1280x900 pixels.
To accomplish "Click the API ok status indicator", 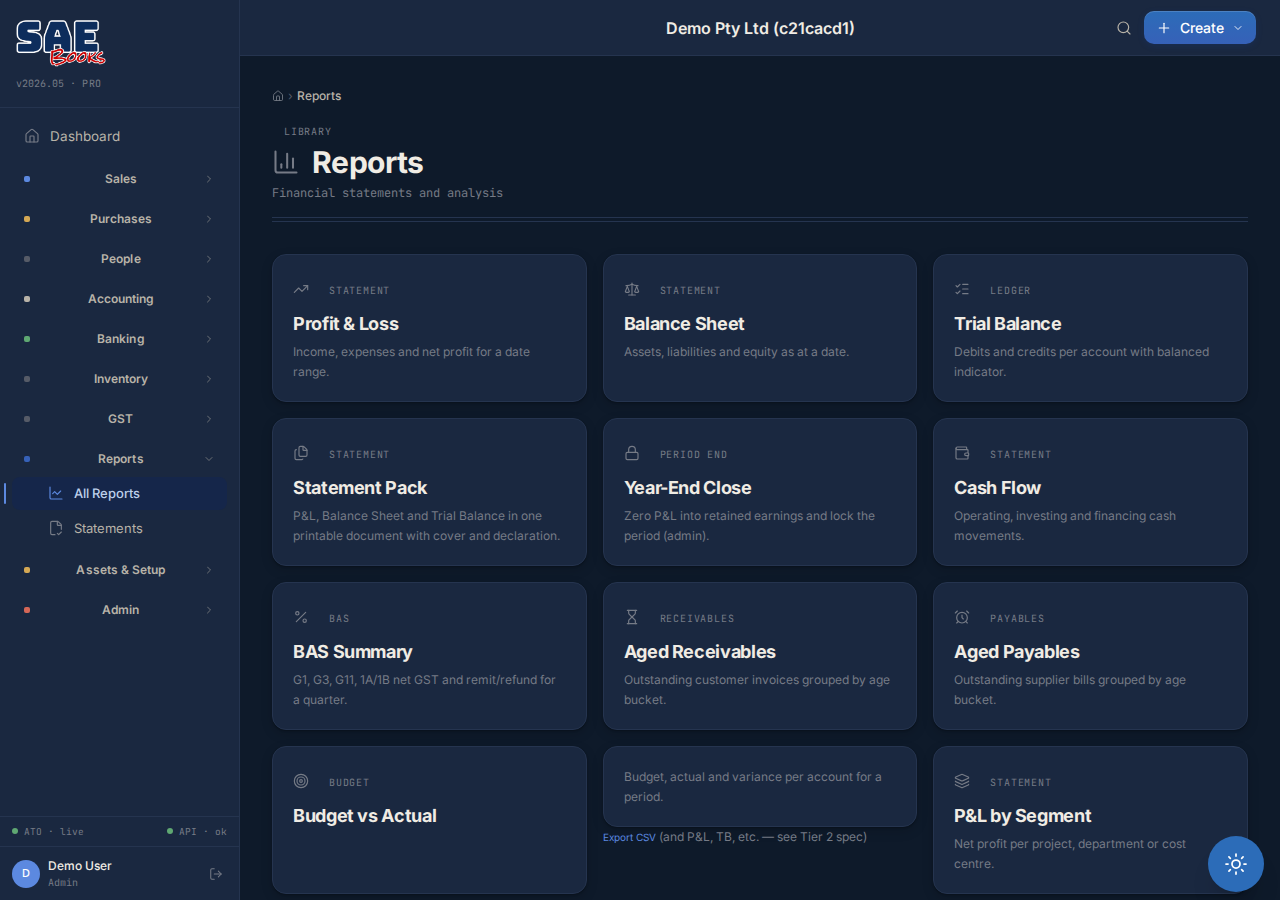I will click(197, 831).
